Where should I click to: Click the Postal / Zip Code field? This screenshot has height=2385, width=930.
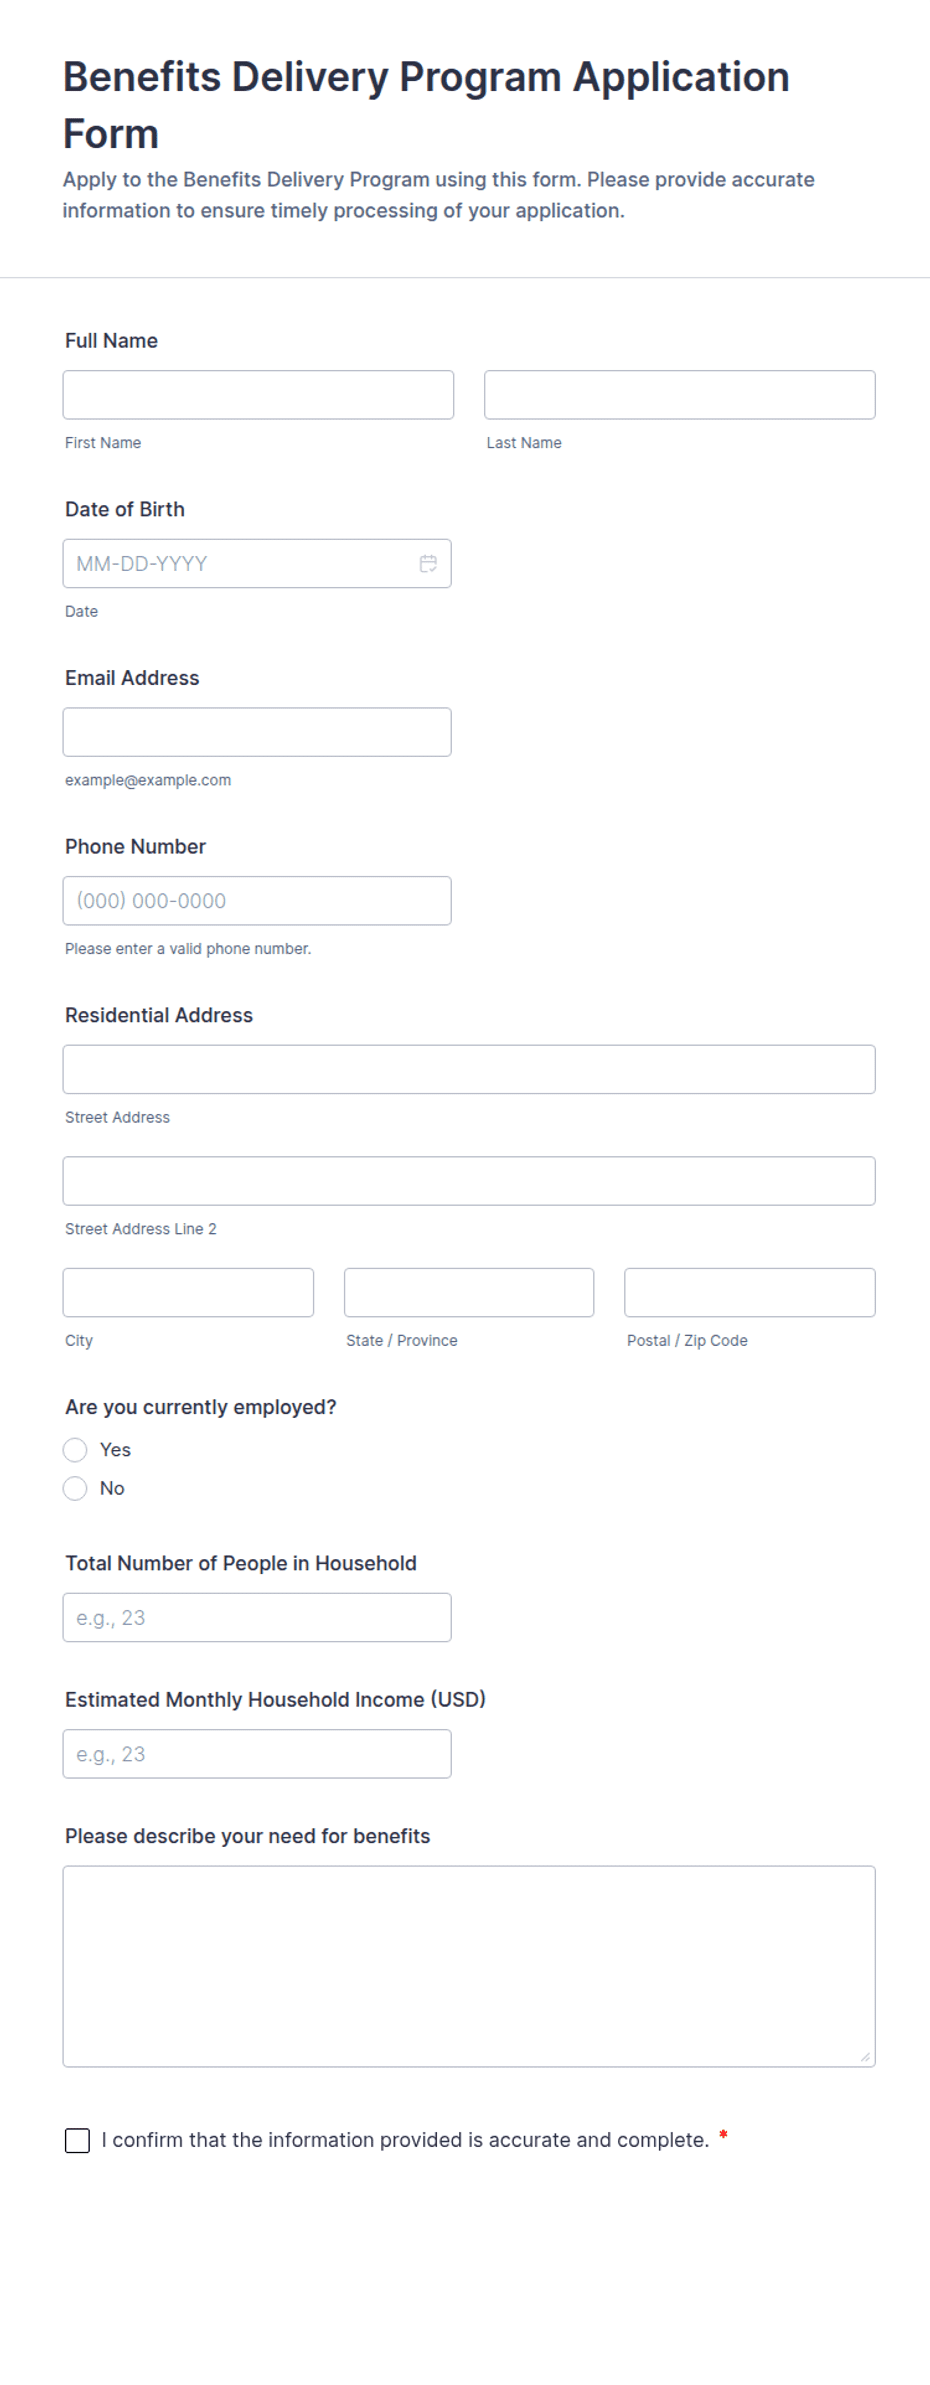coord(750,1293)
